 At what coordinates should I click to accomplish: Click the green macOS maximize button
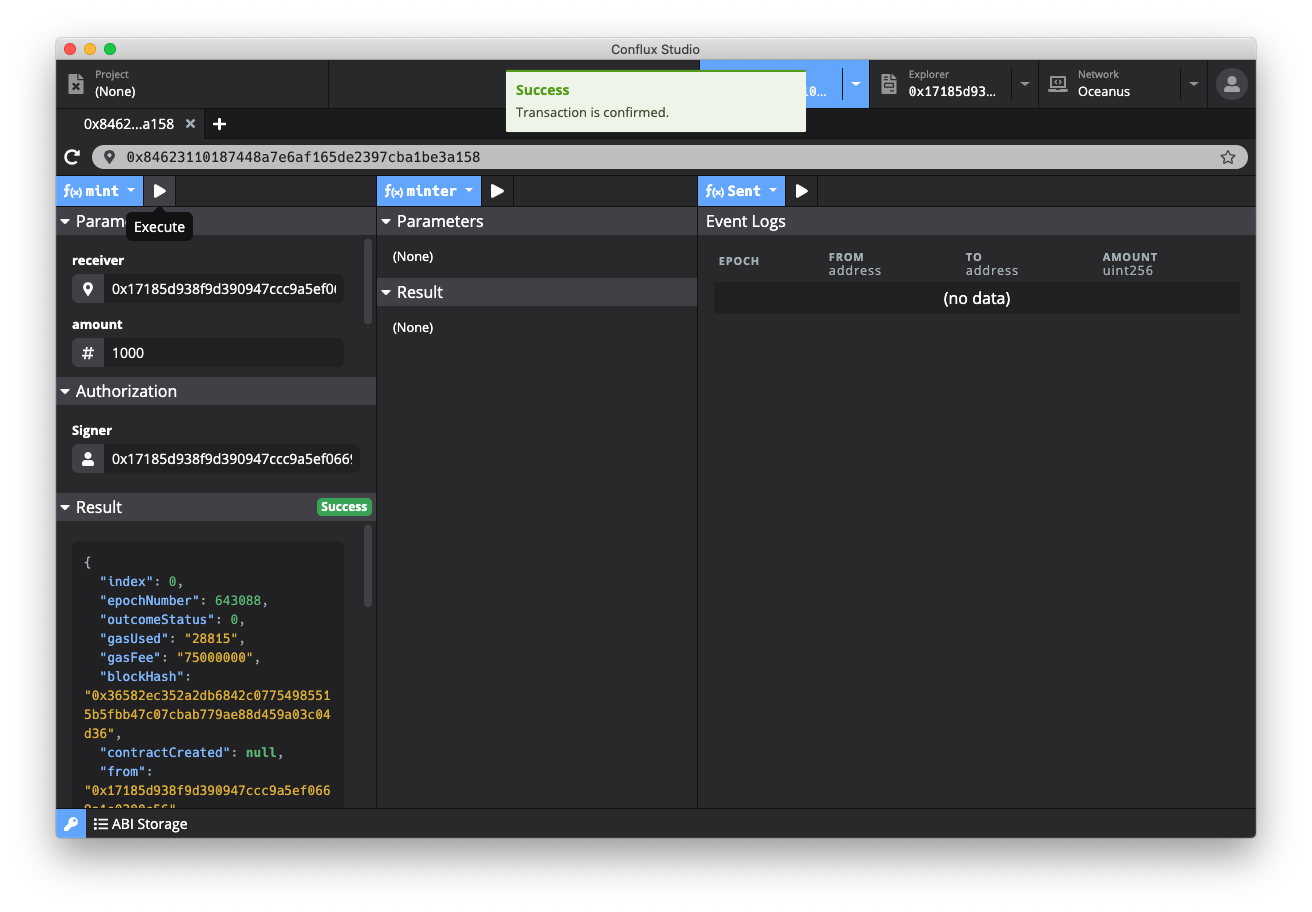(110, 49)
